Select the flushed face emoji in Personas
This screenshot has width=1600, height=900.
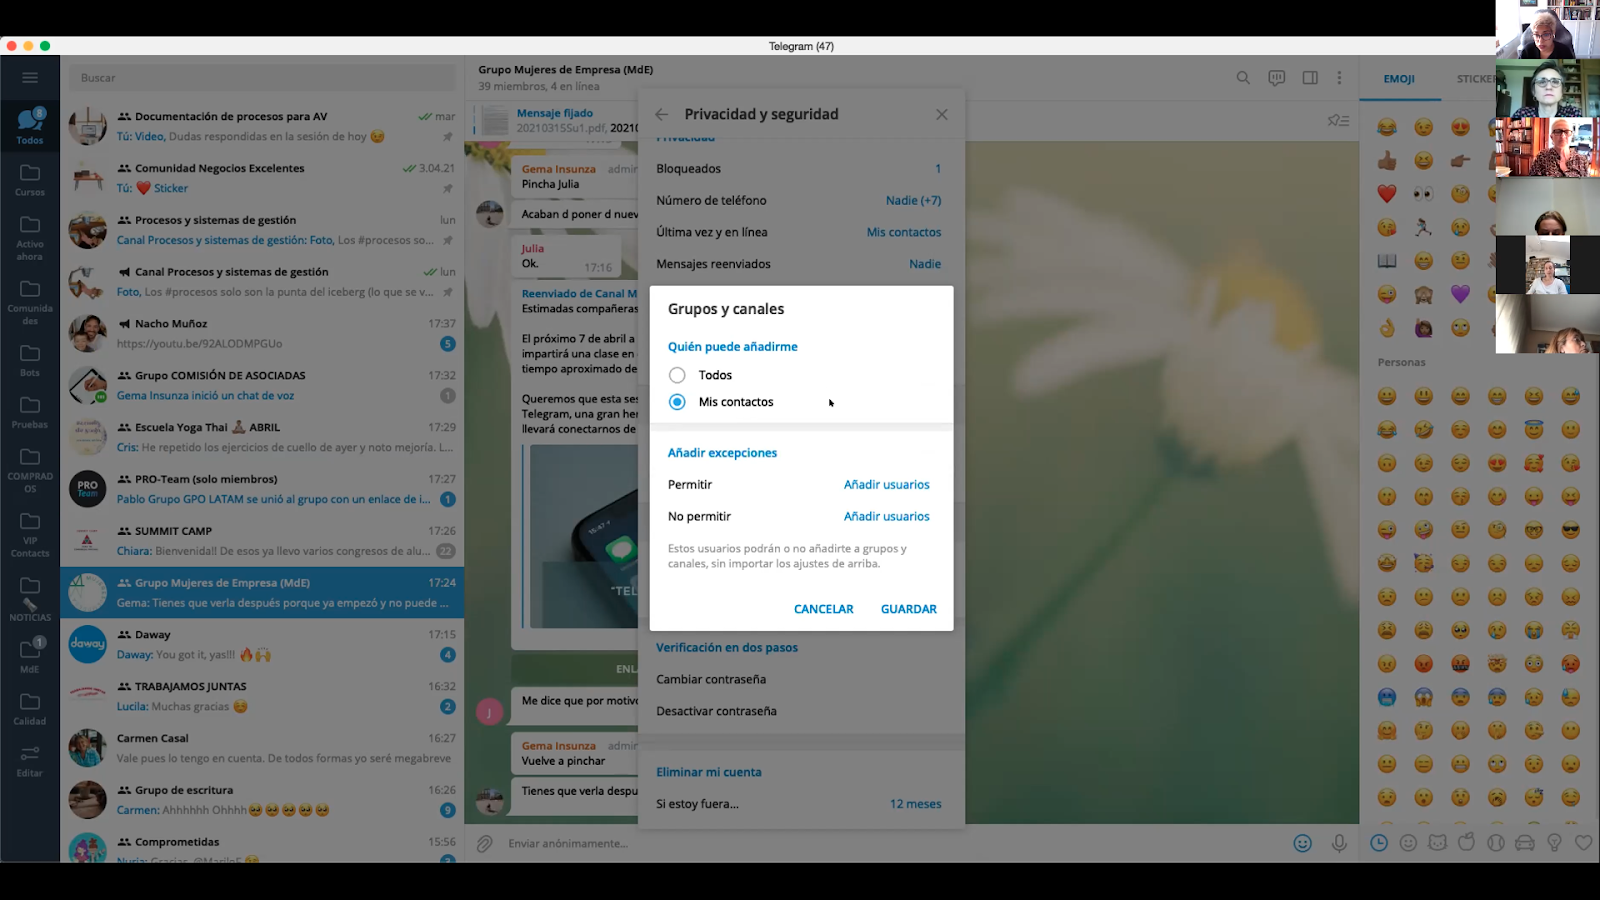pos(1534,664)
